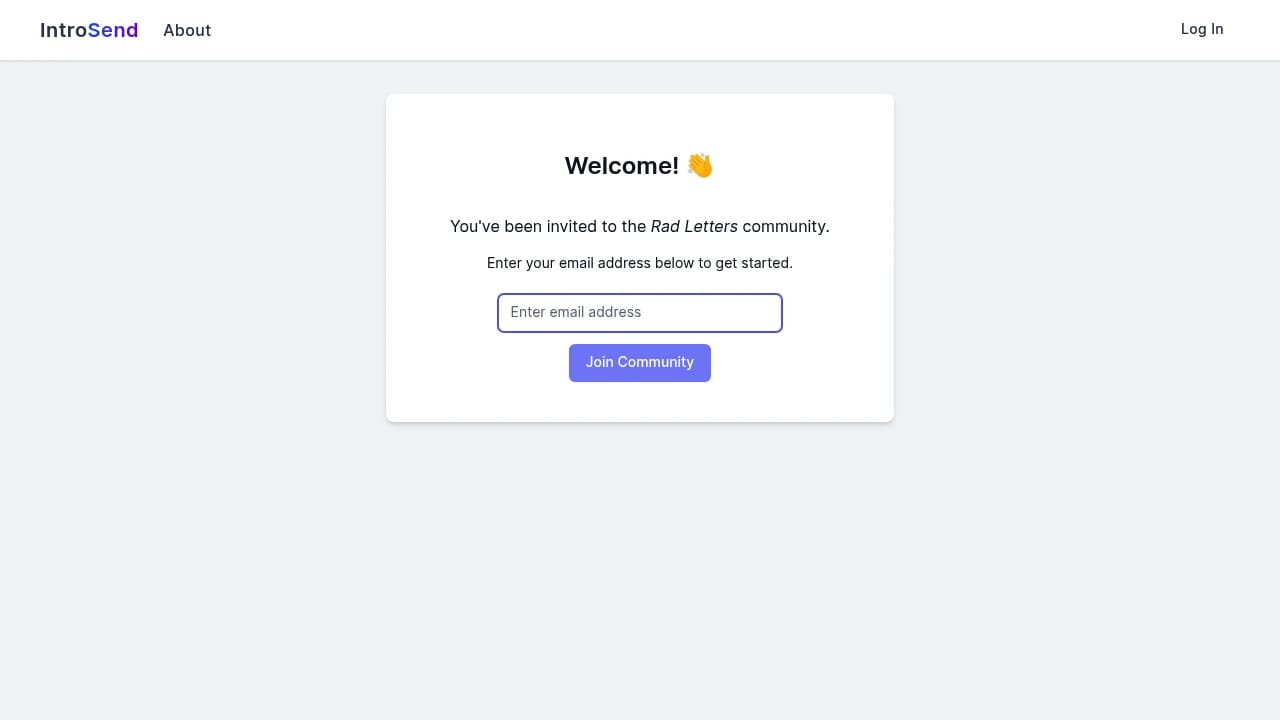Click the 'Enter your email address below' instruction

point(640,263)
